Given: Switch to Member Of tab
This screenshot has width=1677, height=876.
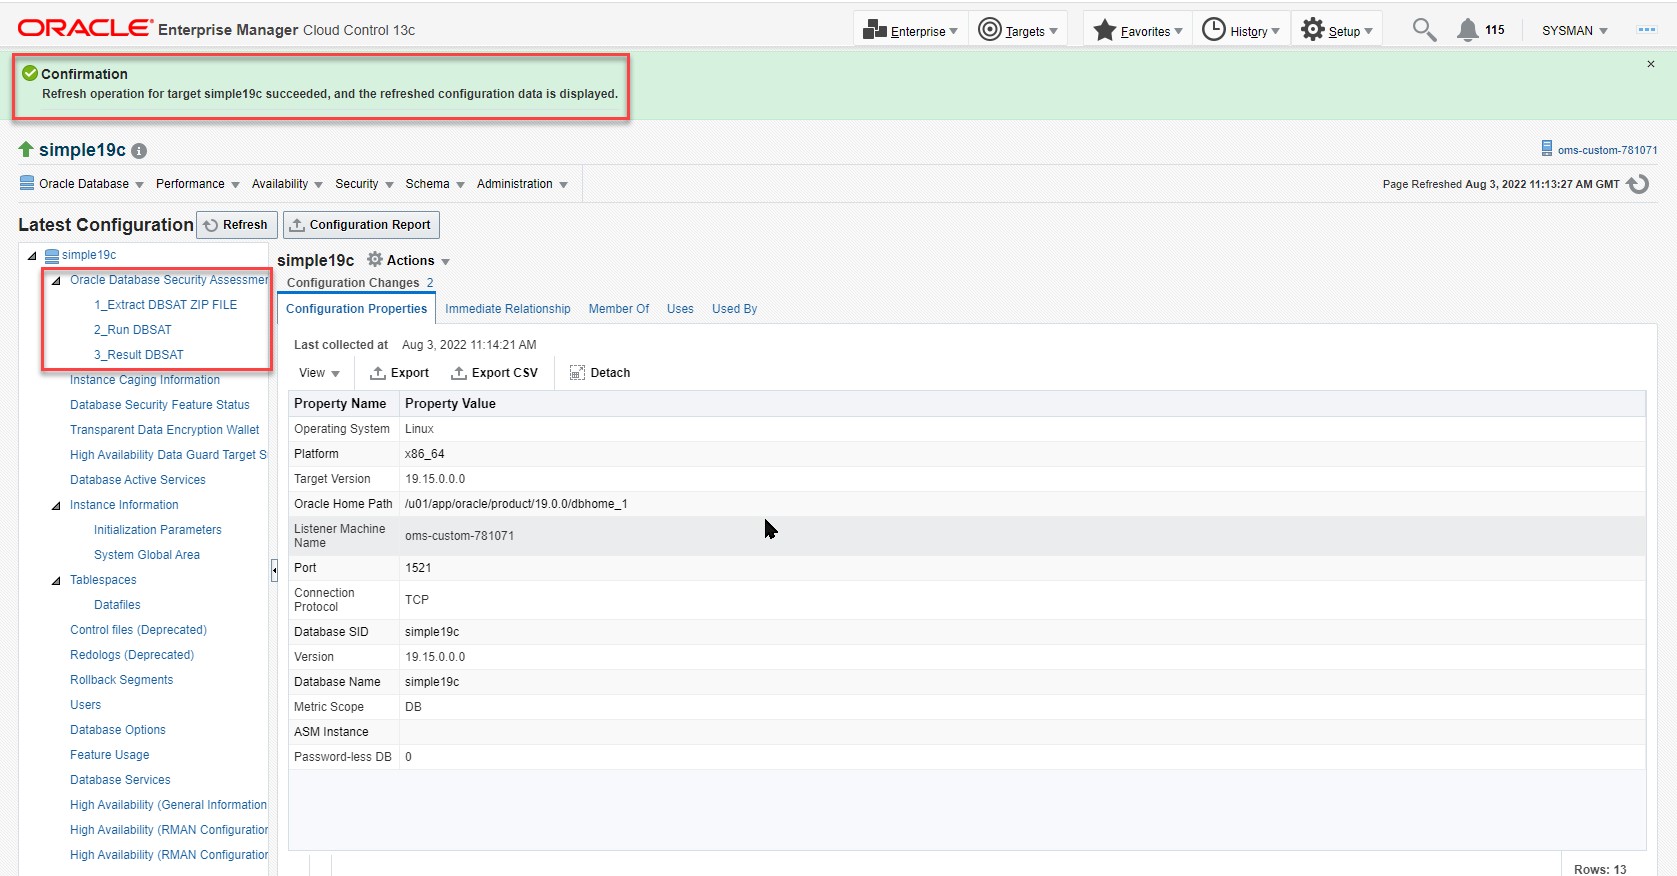Looking at the screenshot, I should [619, 309].
